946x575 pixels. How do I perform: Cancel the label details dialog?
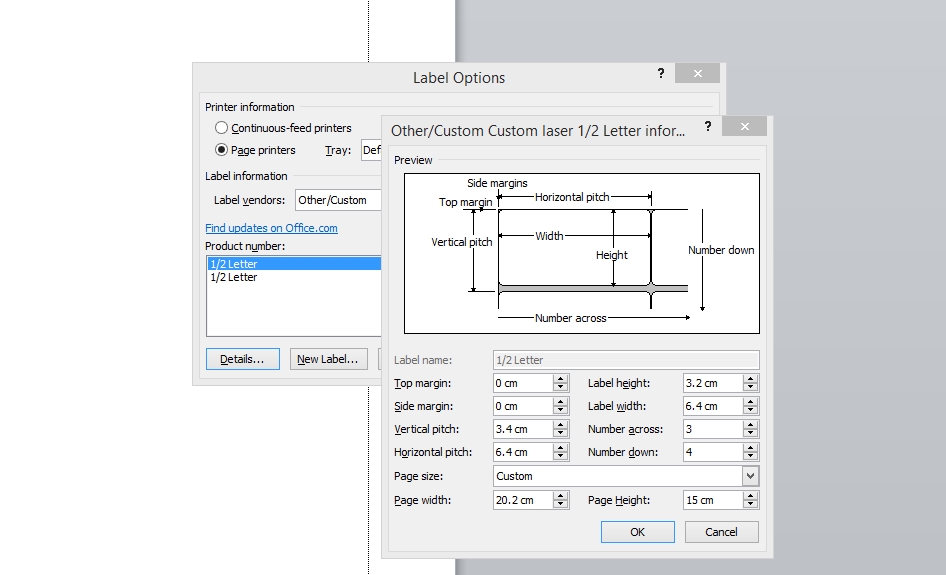[722, 532]
